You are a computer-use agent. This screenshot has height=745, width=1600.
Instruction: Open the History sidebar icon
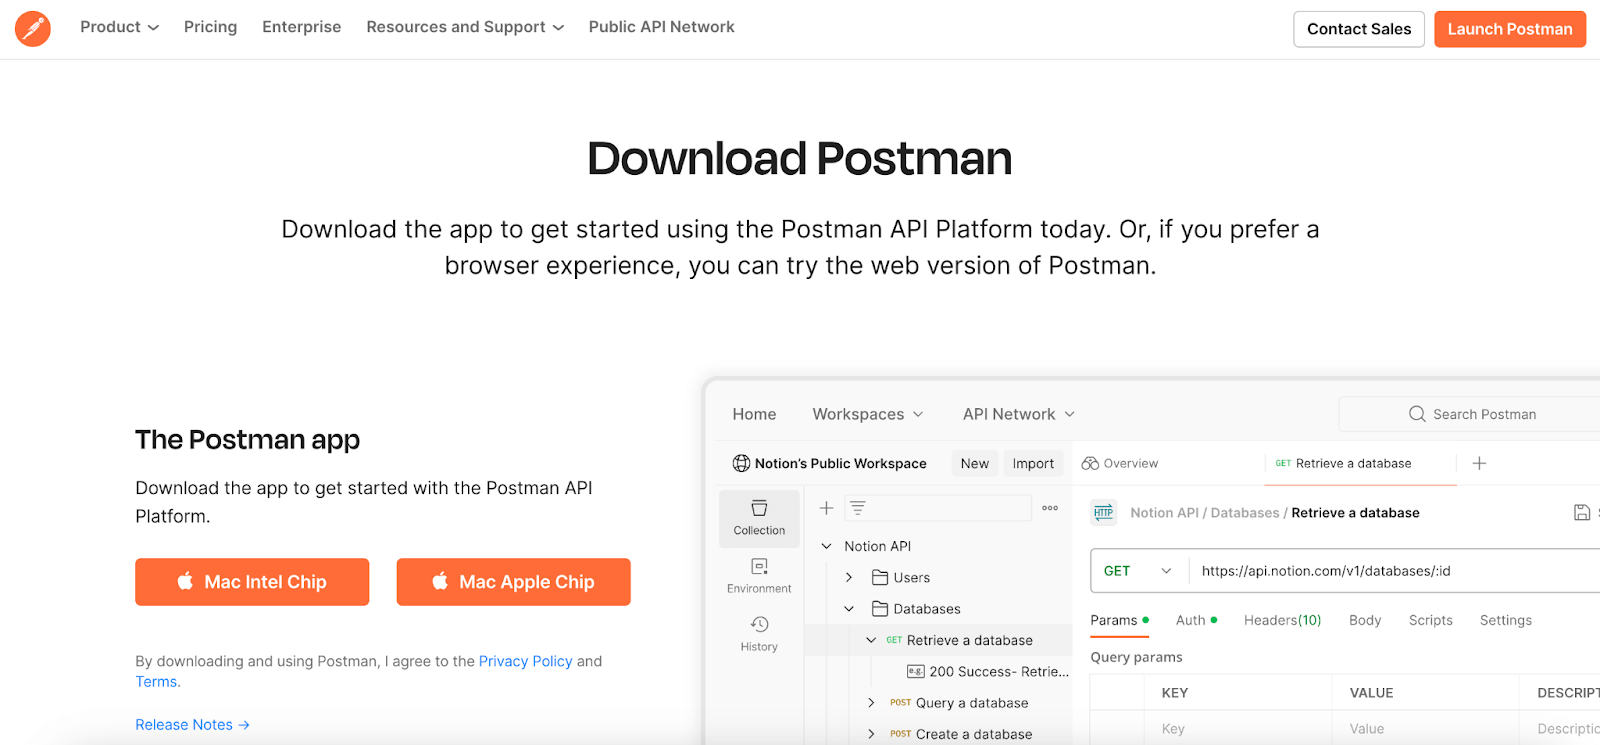759,634
